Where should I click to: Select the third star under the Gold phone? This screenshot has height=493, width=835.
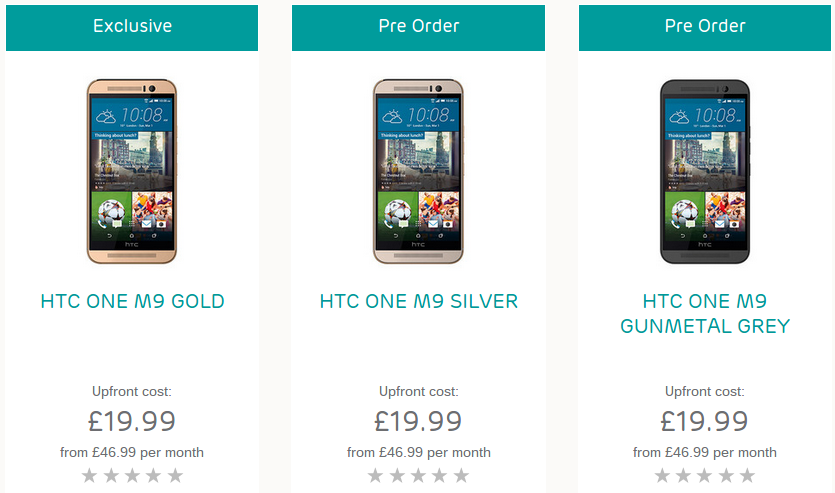click(x=132, y=475)
